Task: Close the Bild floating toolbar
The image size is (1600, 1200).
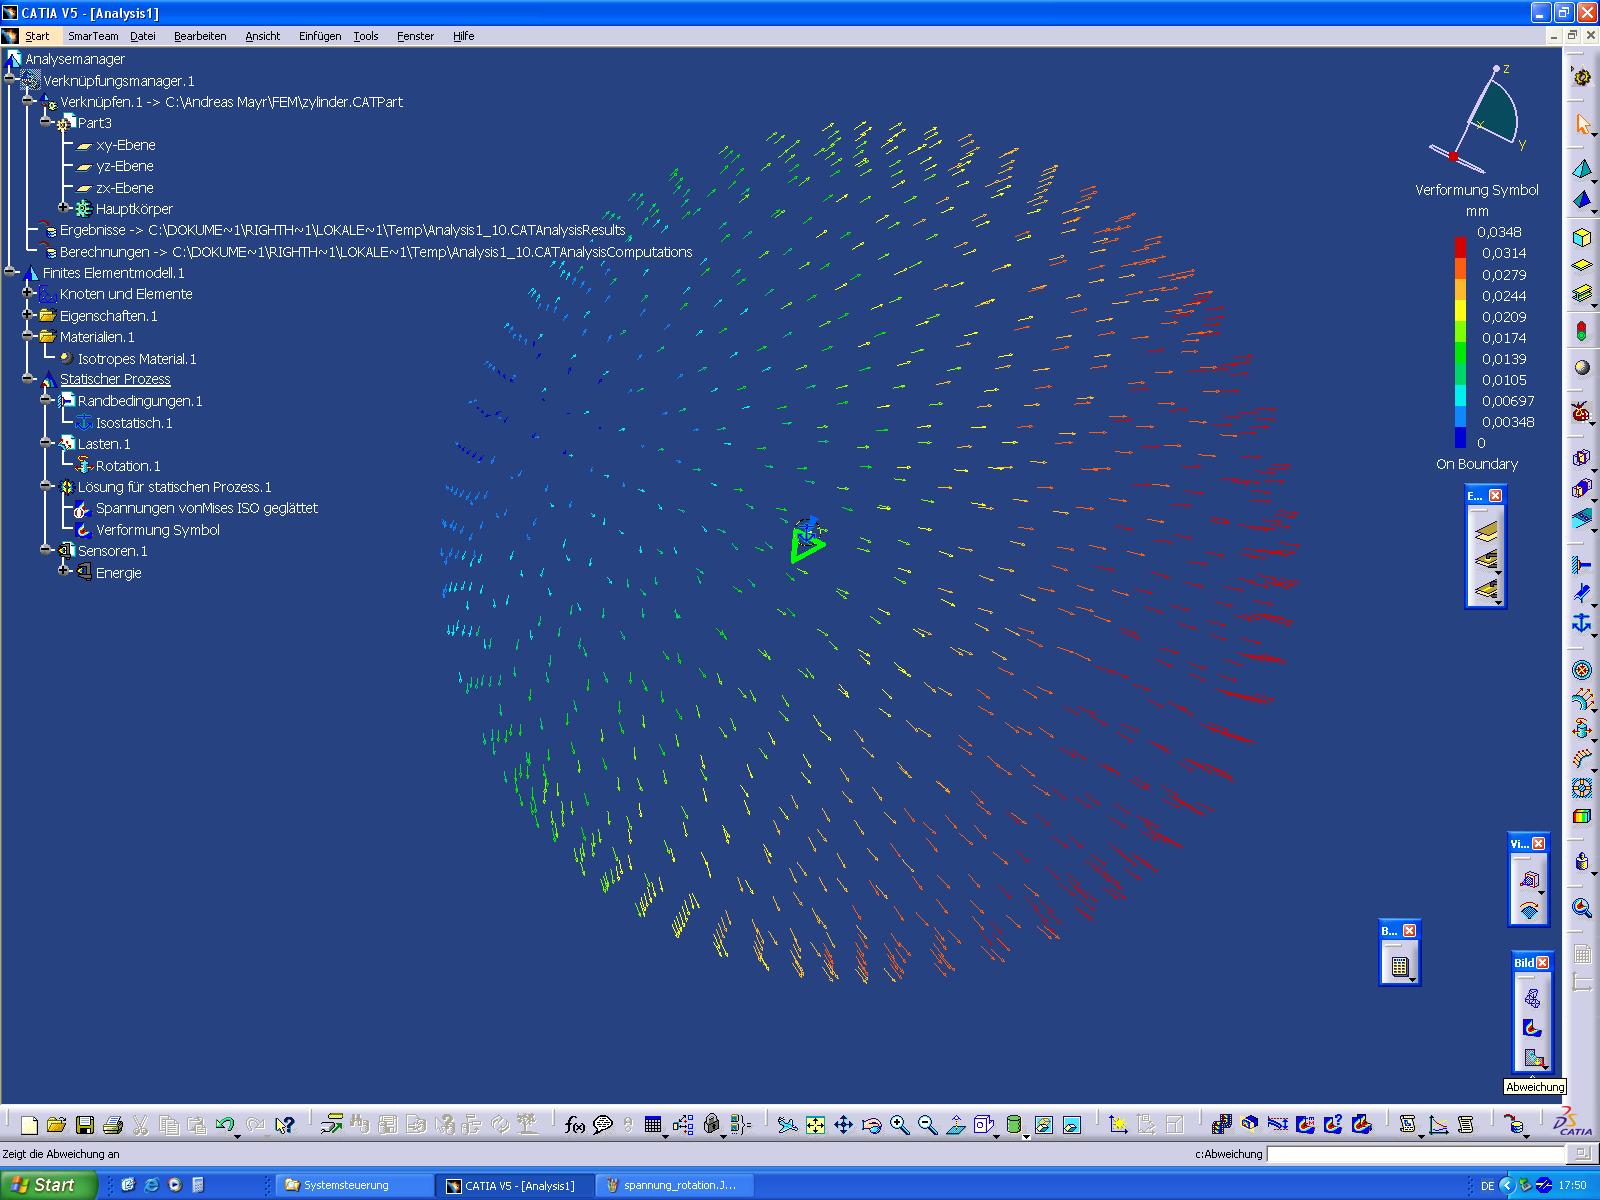Action: [1542, 963]
